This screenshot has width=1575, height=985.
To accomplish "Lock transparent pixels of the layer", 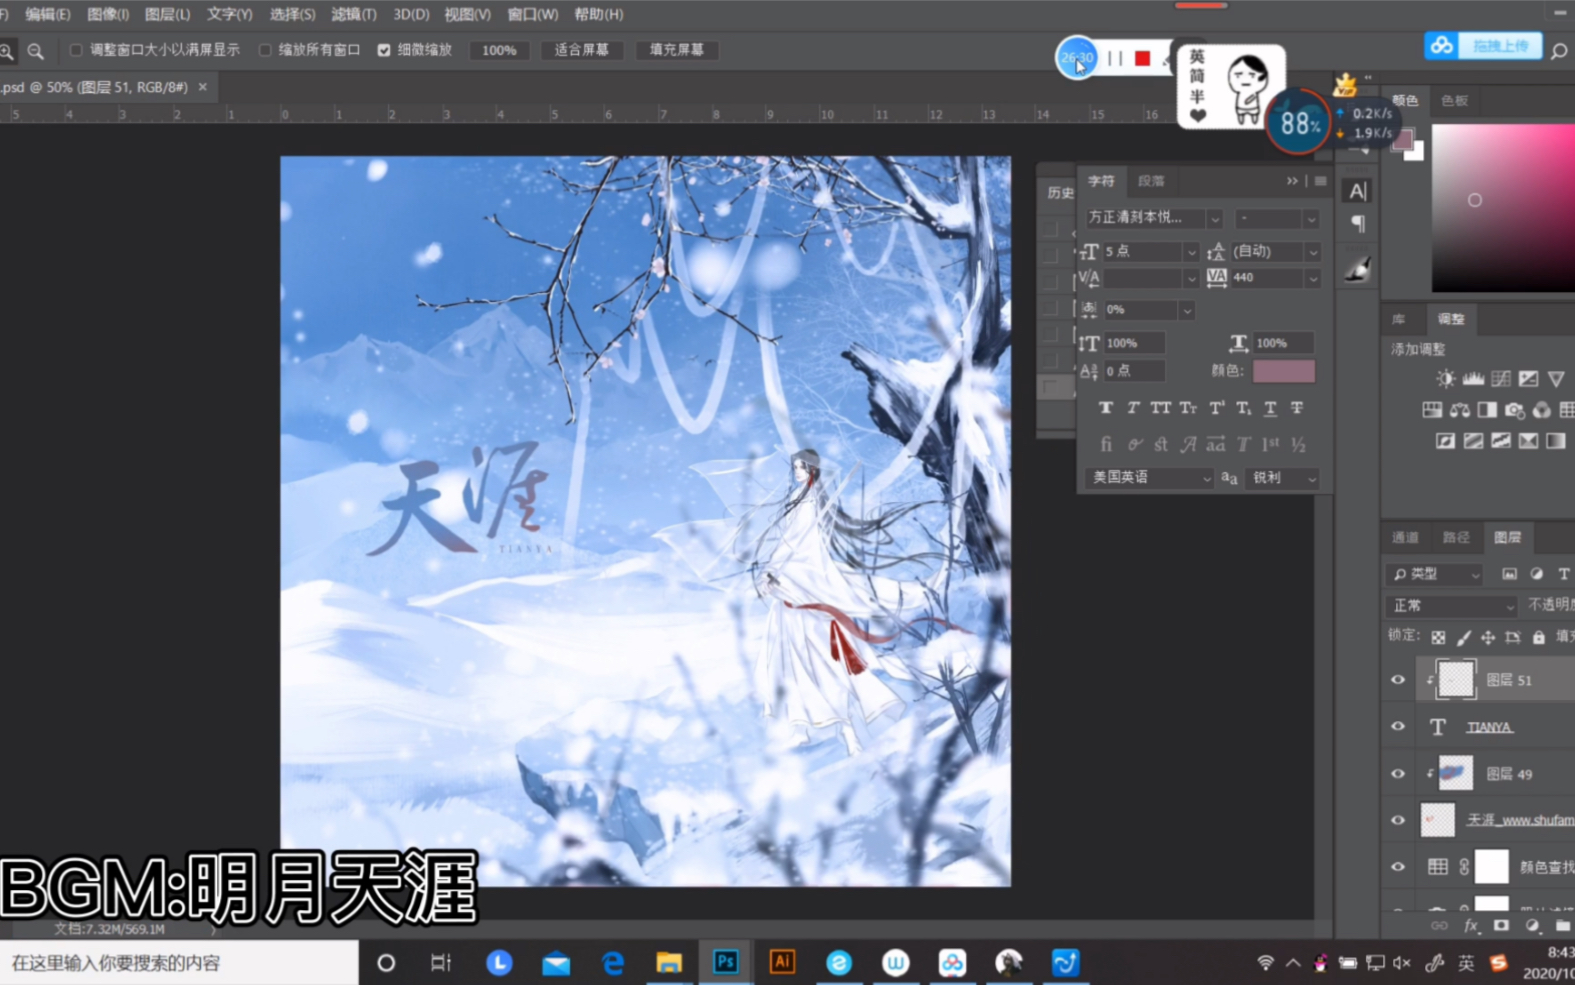I will pos(1438,637).
